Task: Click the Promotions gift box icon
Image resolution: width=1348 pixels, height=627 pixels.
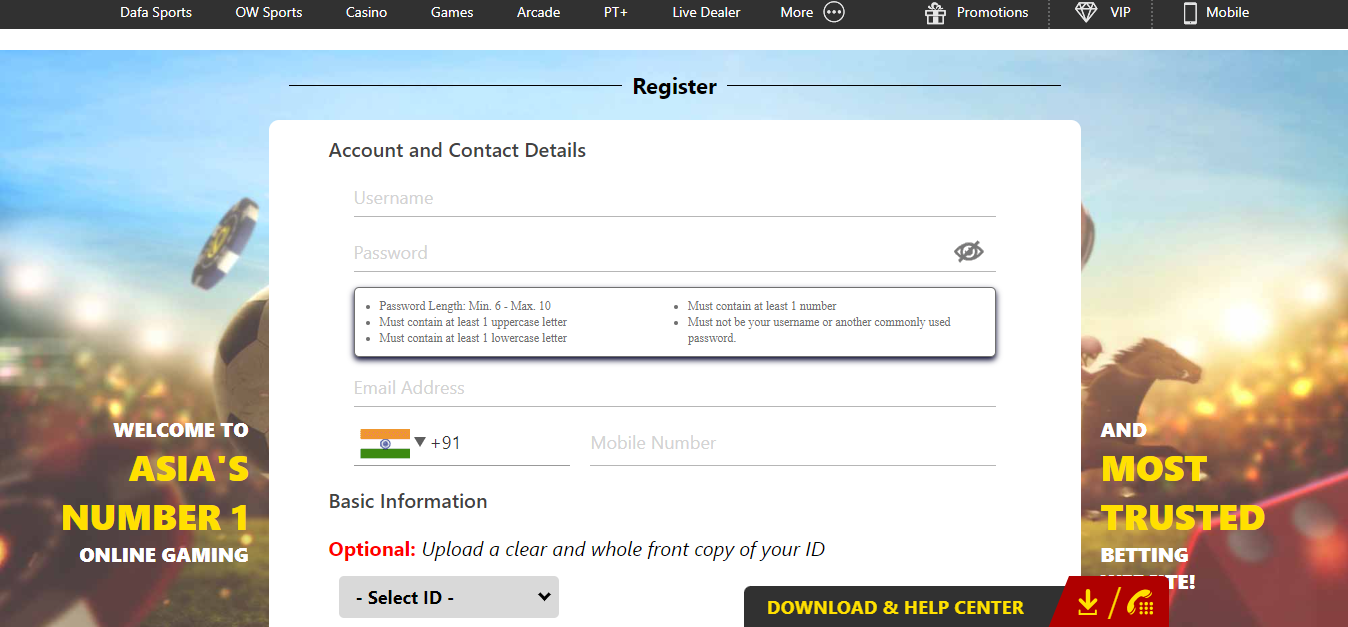Action: [935, 13]
